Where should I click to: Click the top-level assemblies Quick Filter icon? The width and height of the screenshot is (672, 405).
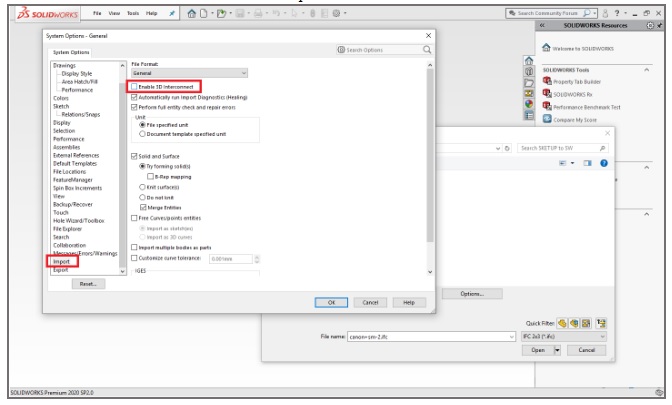point(601,323)
